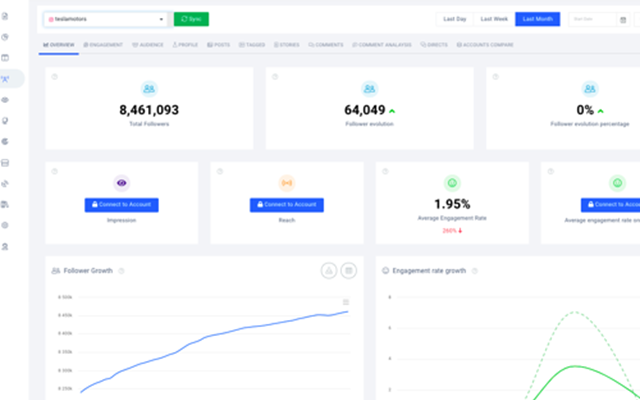This screenshot has width=640, height=400.
Task: Click the calendar icon beside Start Date
Action: point(623,20)
